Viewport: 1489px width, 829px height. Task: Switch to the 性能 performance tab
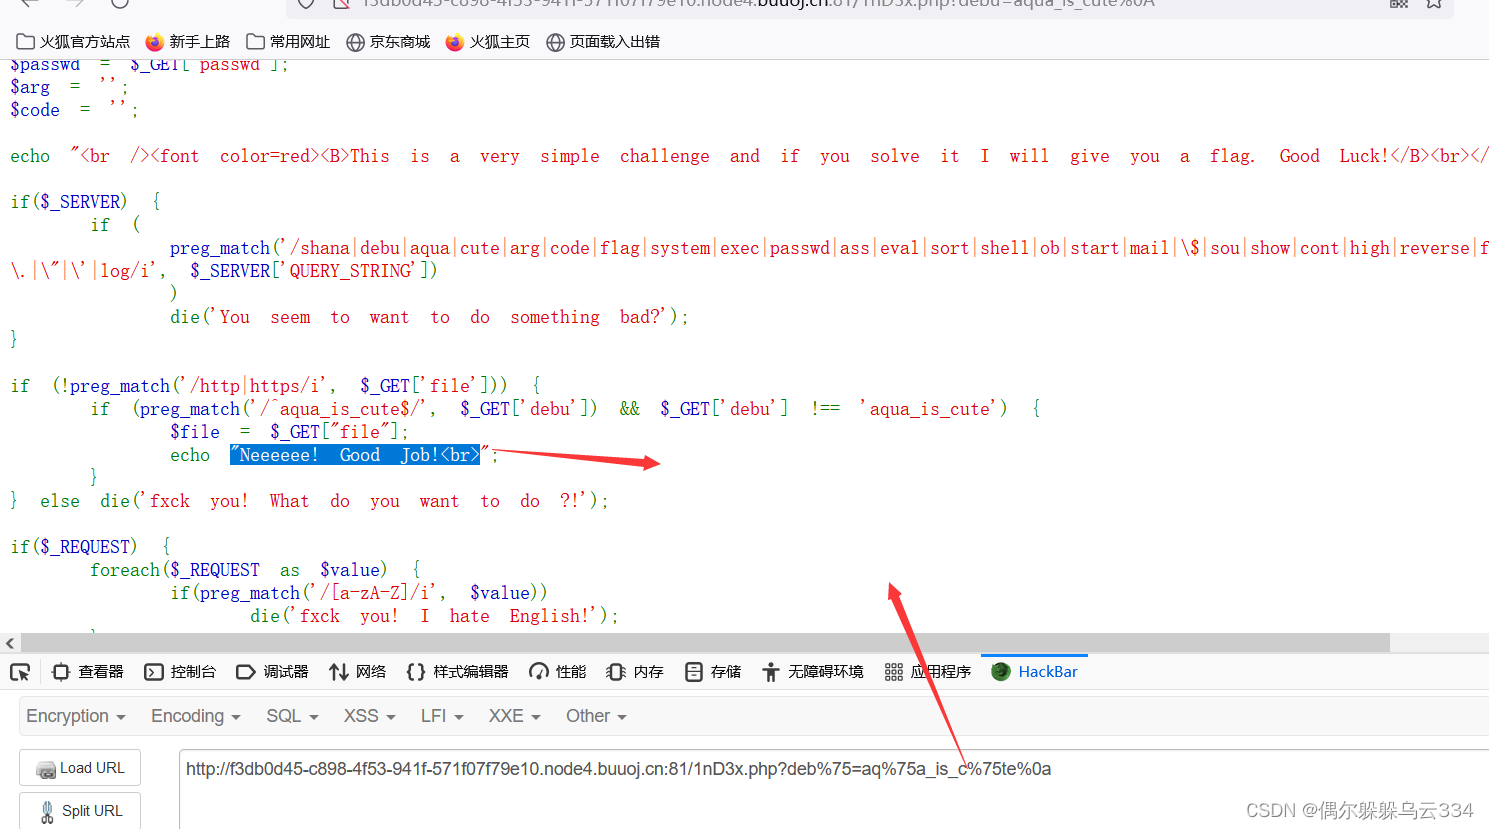tap(558, 672)
